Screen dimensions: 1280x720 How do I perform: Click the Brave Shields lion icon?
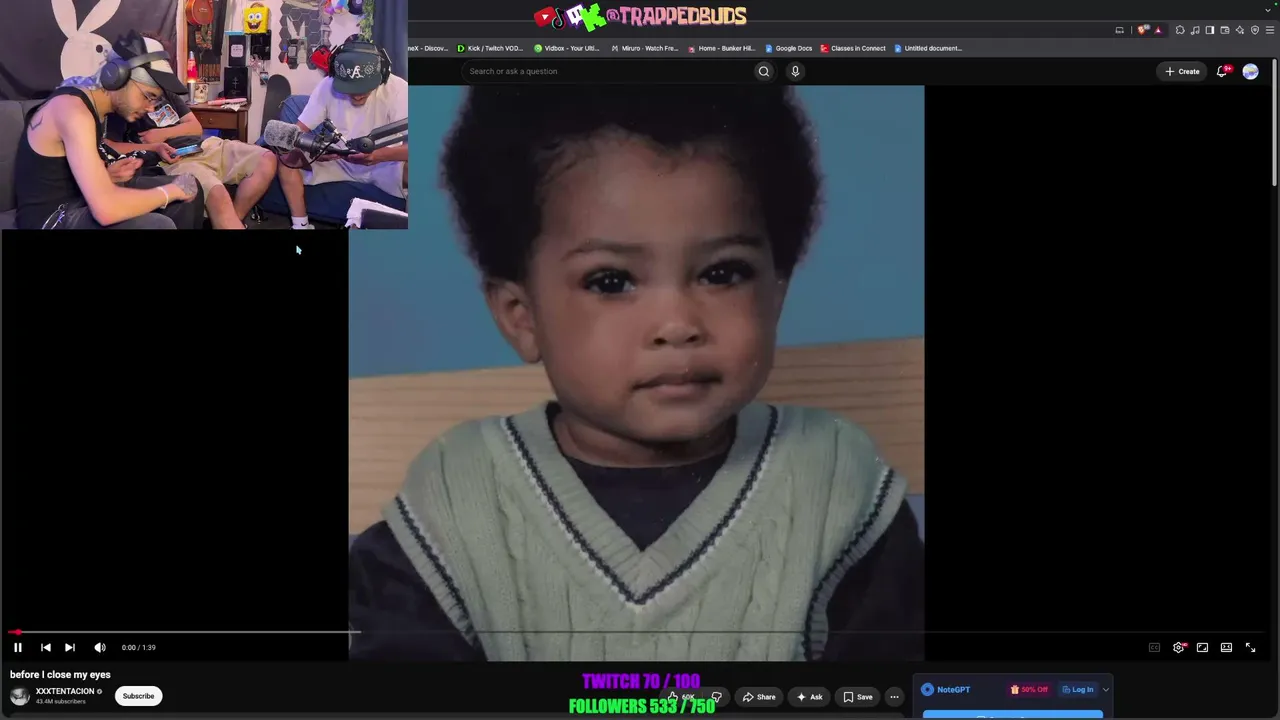[1143, 30]
